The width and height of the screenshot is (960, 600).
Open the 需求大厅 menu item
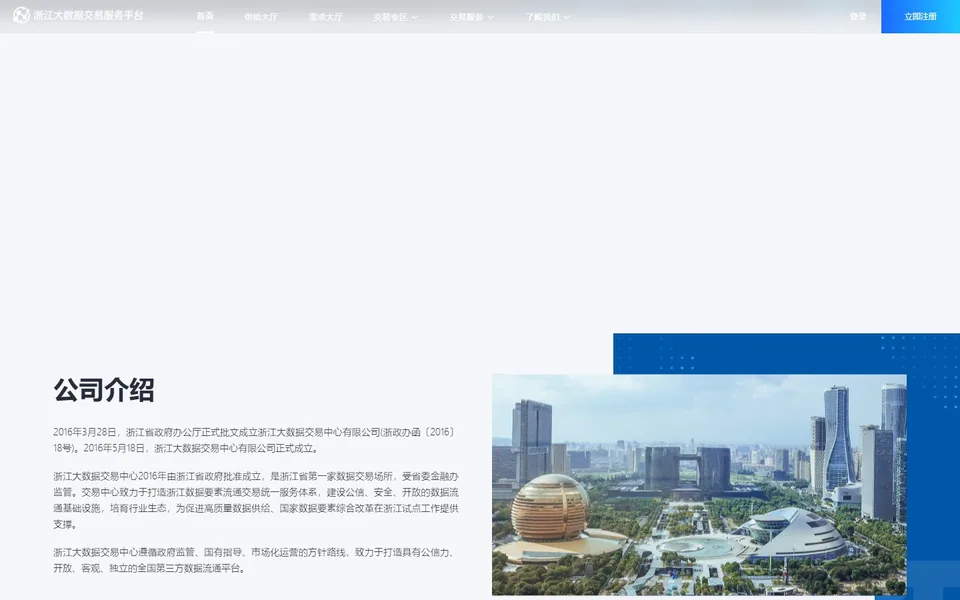coord(326,17)
